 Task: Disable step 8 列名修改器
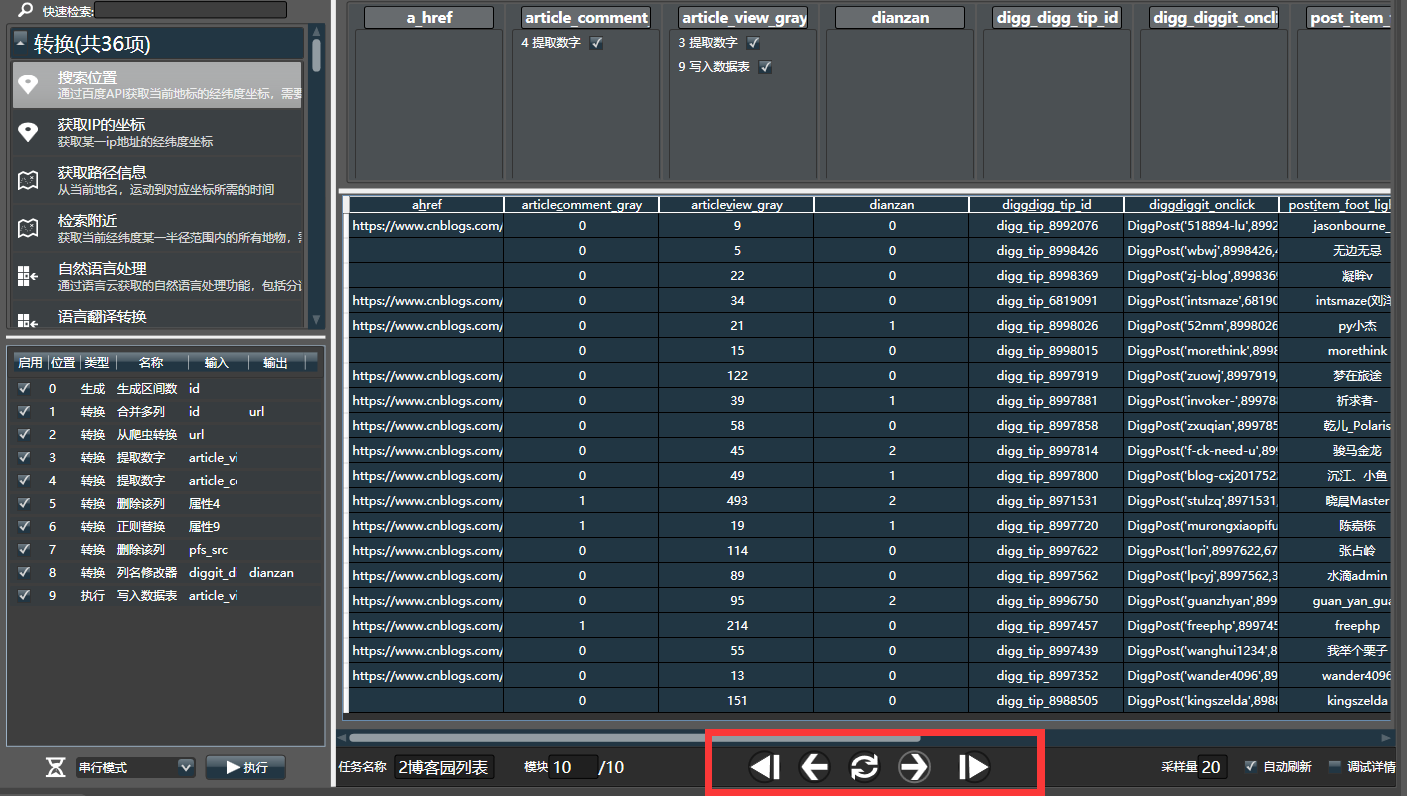click(24, 572)
